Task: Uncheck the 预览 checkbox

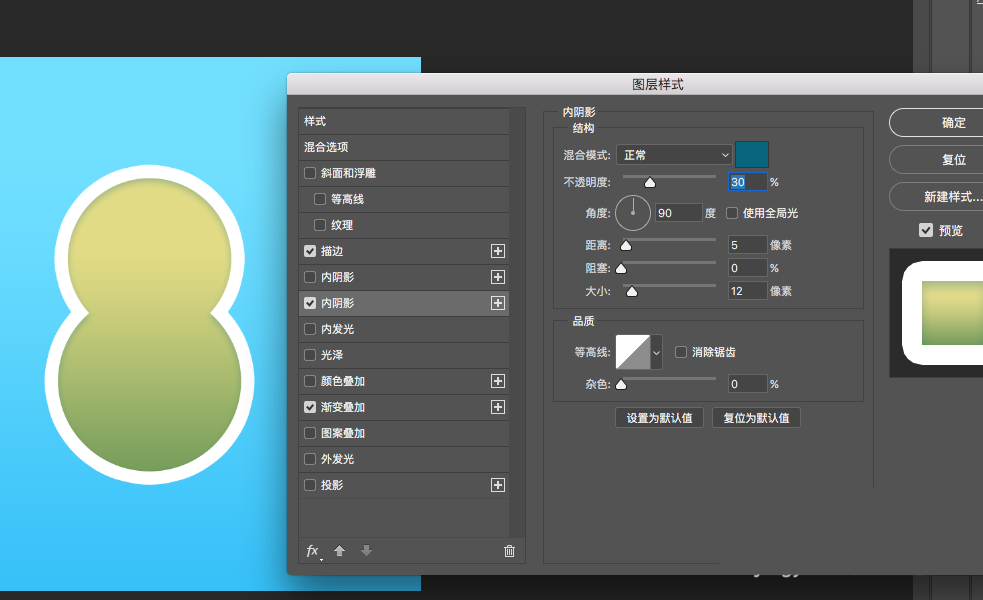Action: (x=926, y=229)
